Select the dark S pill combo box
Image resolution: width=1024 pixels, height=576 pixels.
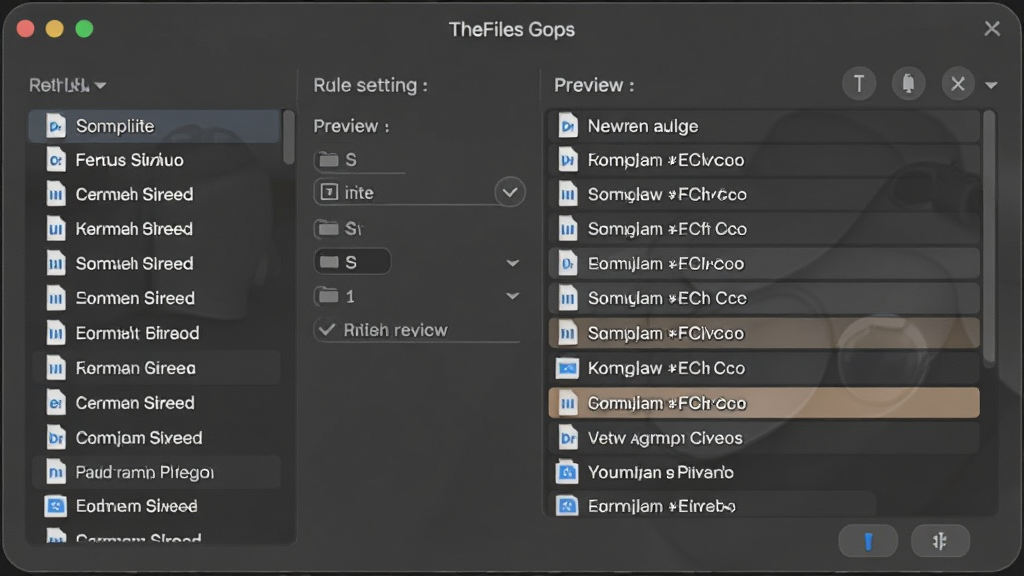[352, 262]
